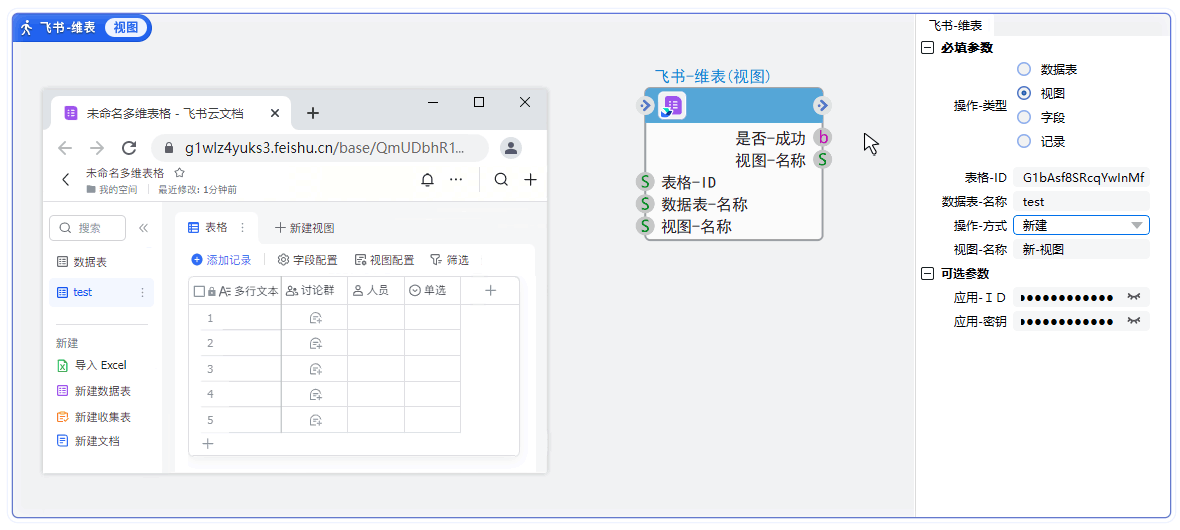Image resolution: width=1180 pixels, height=530 pixels.
Task: Click the 数据表-名称 input string pin
Action: pos(645,204)
